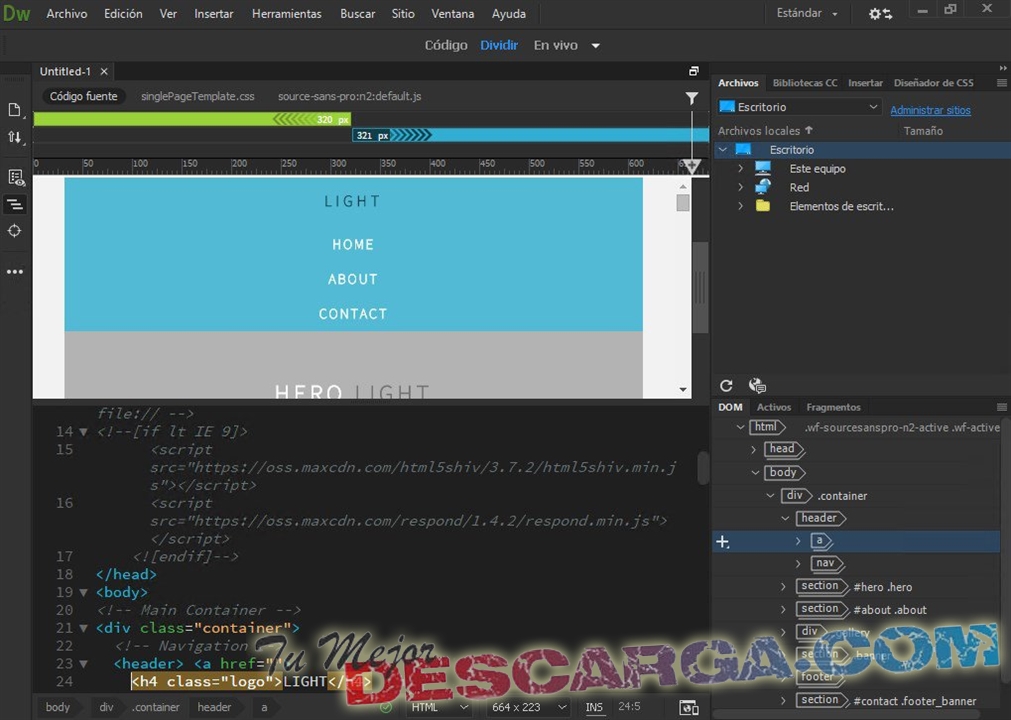The image size is (1011, 720).
Task: Click the filter related files icon
Action: [x=692, y=97]
